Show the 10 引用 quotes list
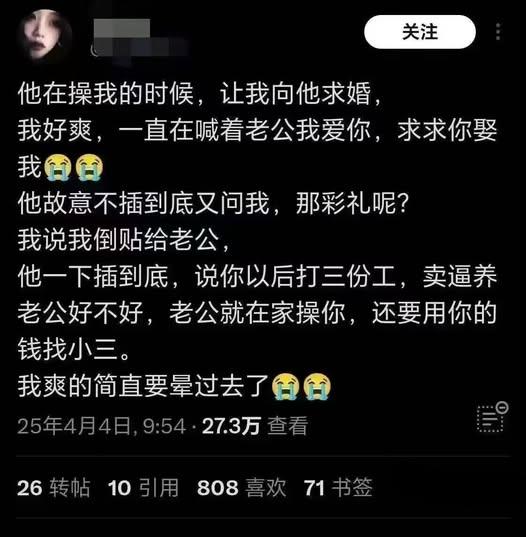The height and width of the screenshot is (537, 526). 143,487
